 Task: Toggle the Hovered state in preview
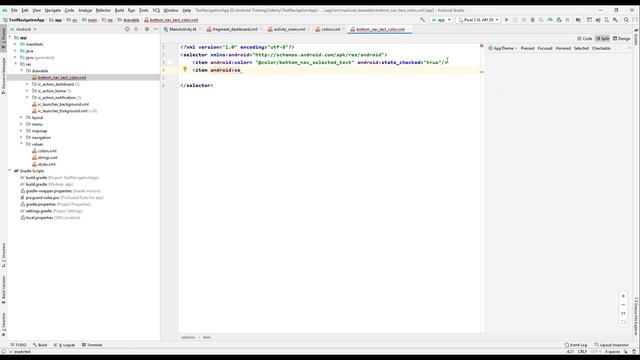tap(563, 48)
